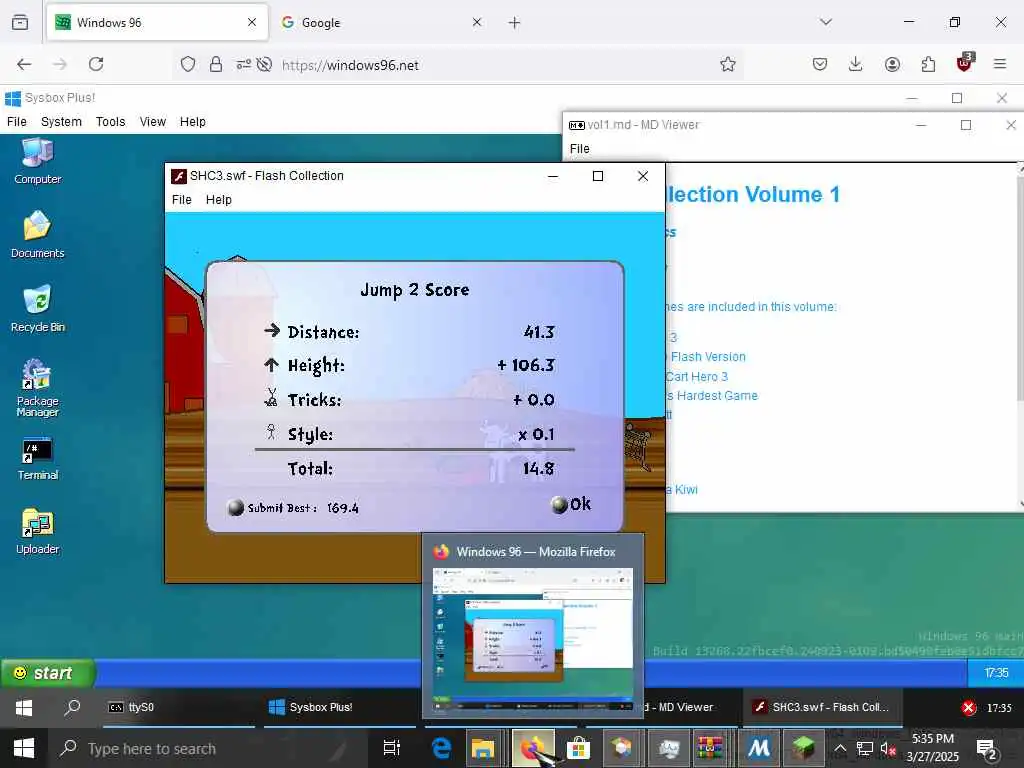
Task: Click Submit Best score button
Action: pyautogui.click(x=293, y=507)
